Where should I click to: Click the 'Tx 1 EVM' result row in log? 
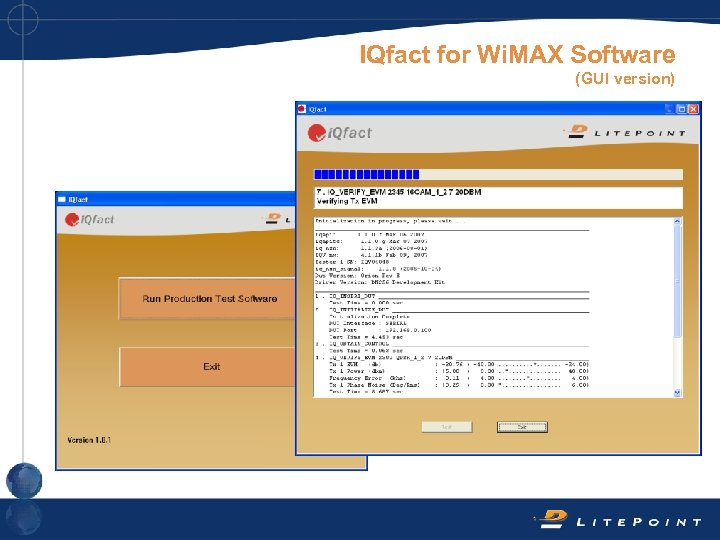pyautogui.click(x=459, y=364)
